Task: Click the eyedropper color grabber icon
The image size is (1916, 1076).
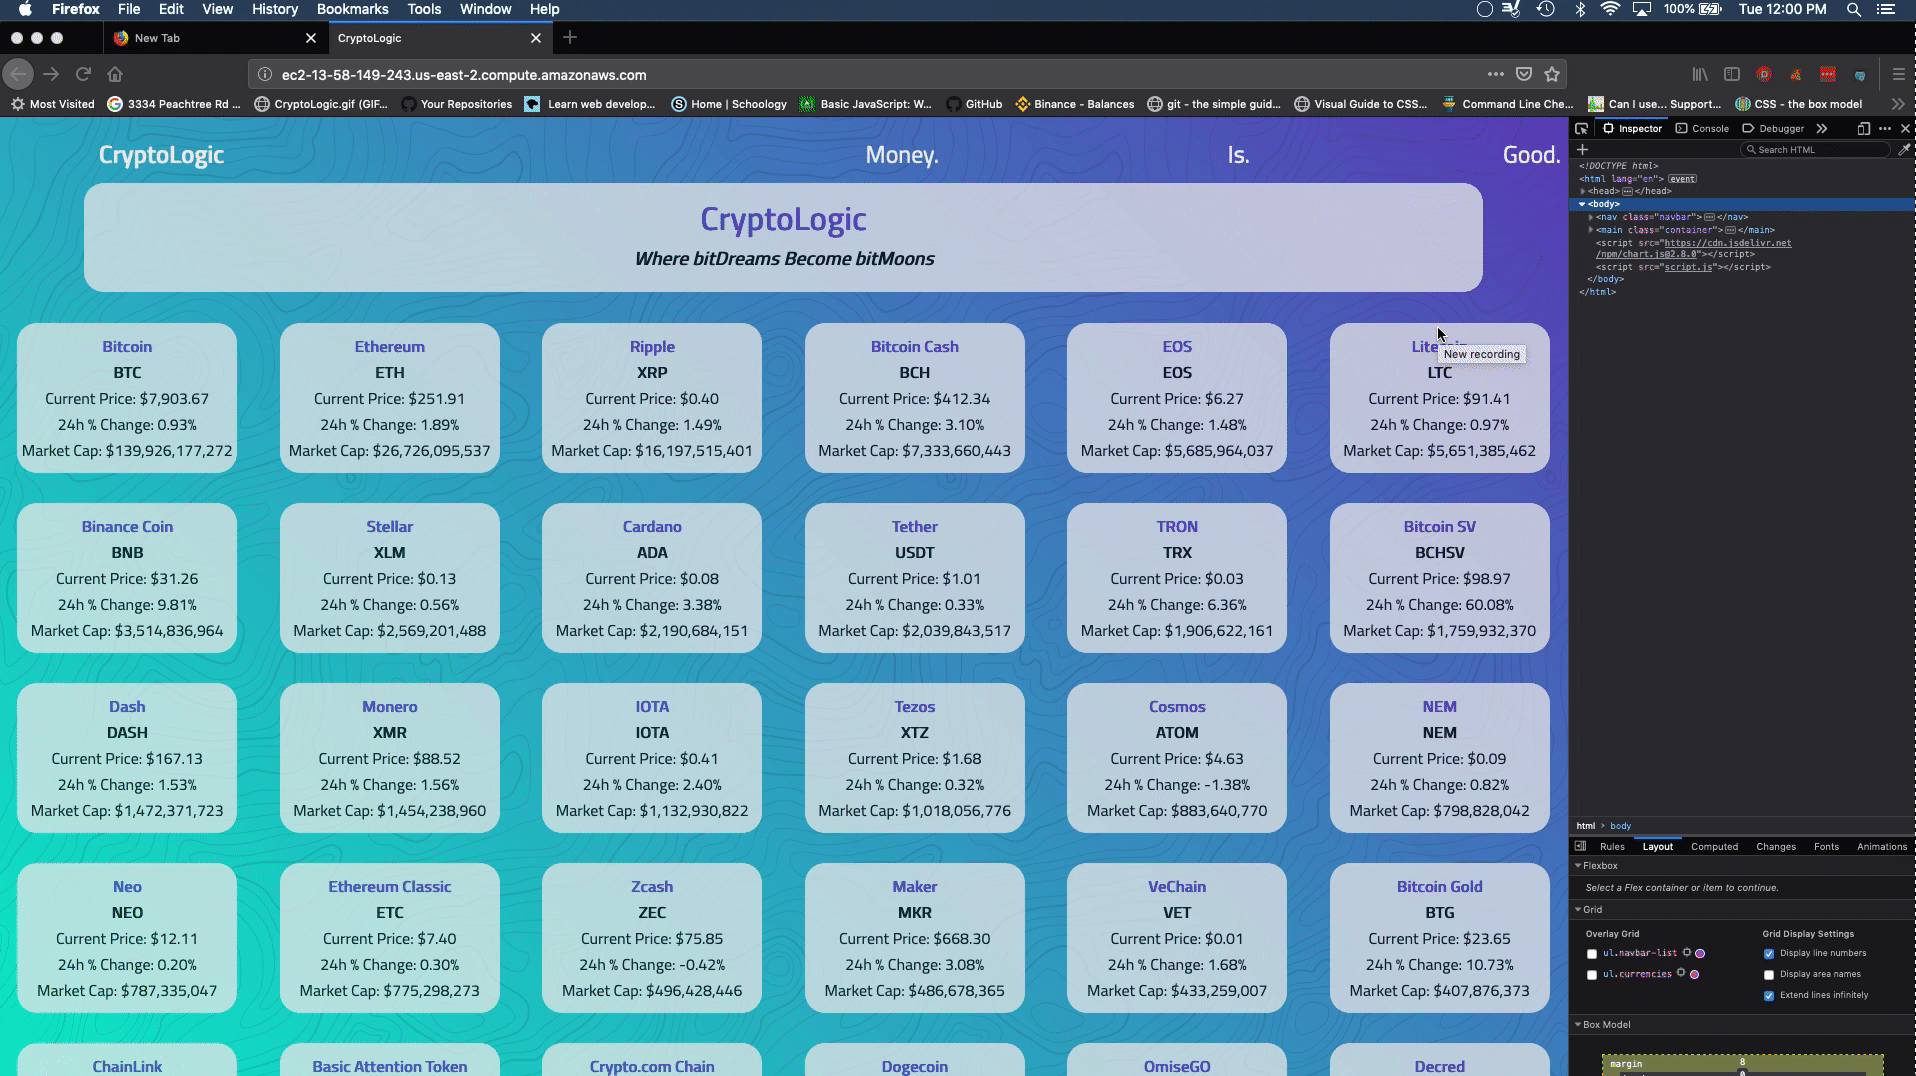Action: click(1904, 150)
